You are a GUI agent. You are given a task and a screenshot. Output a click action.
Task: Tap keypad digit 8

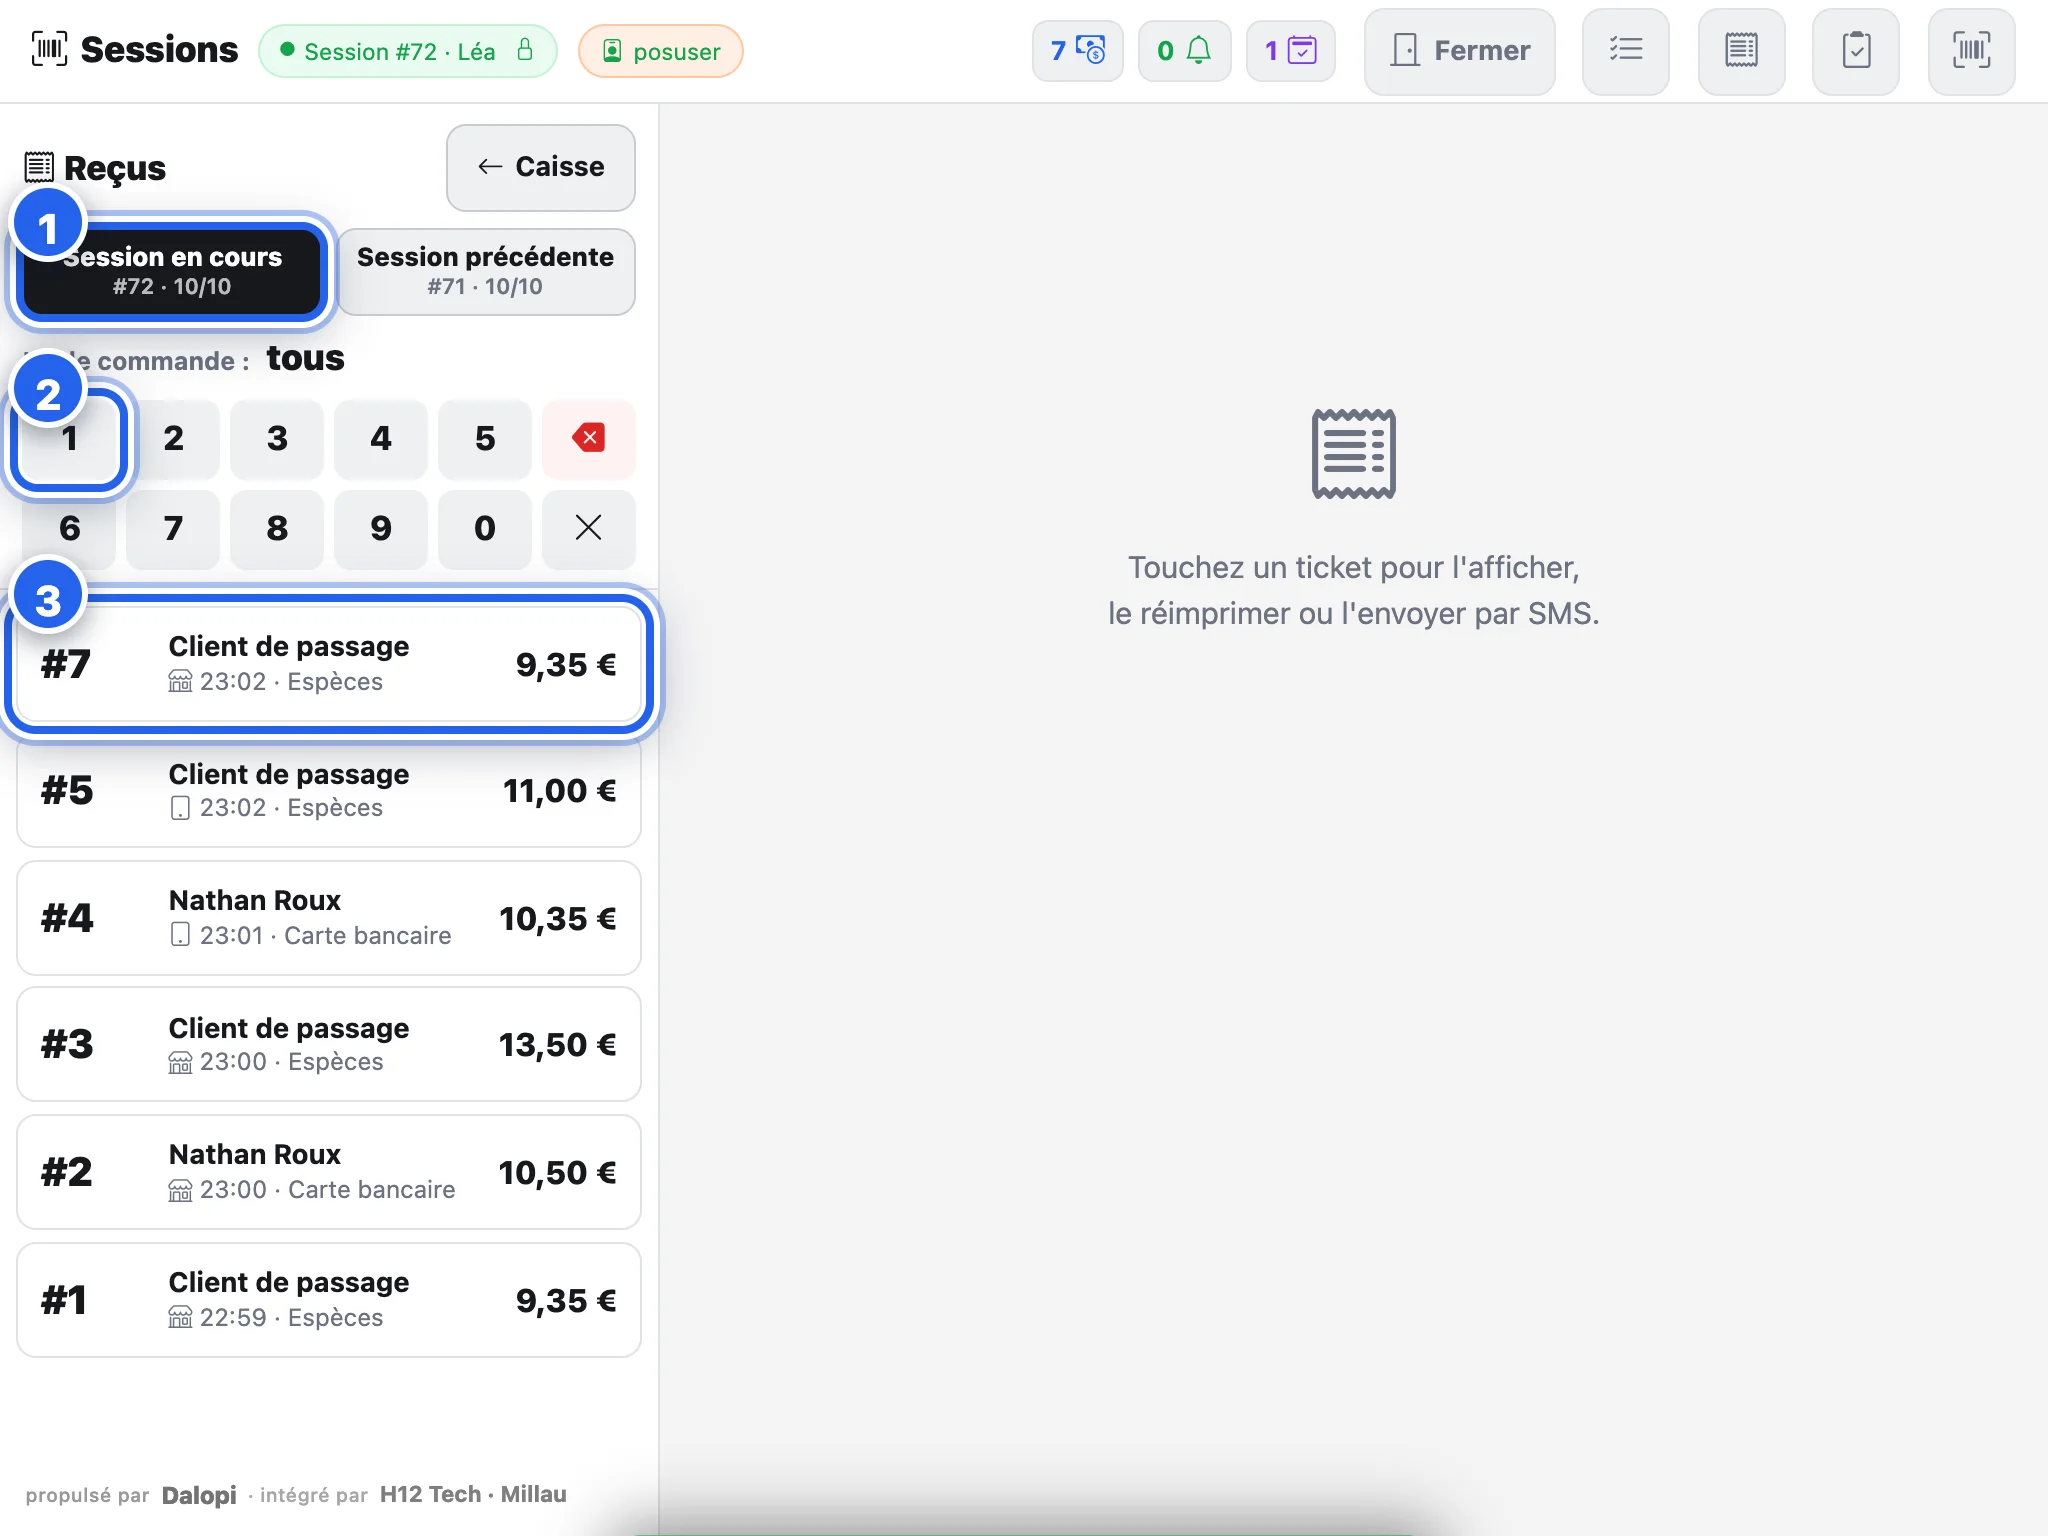click(277, 528)
